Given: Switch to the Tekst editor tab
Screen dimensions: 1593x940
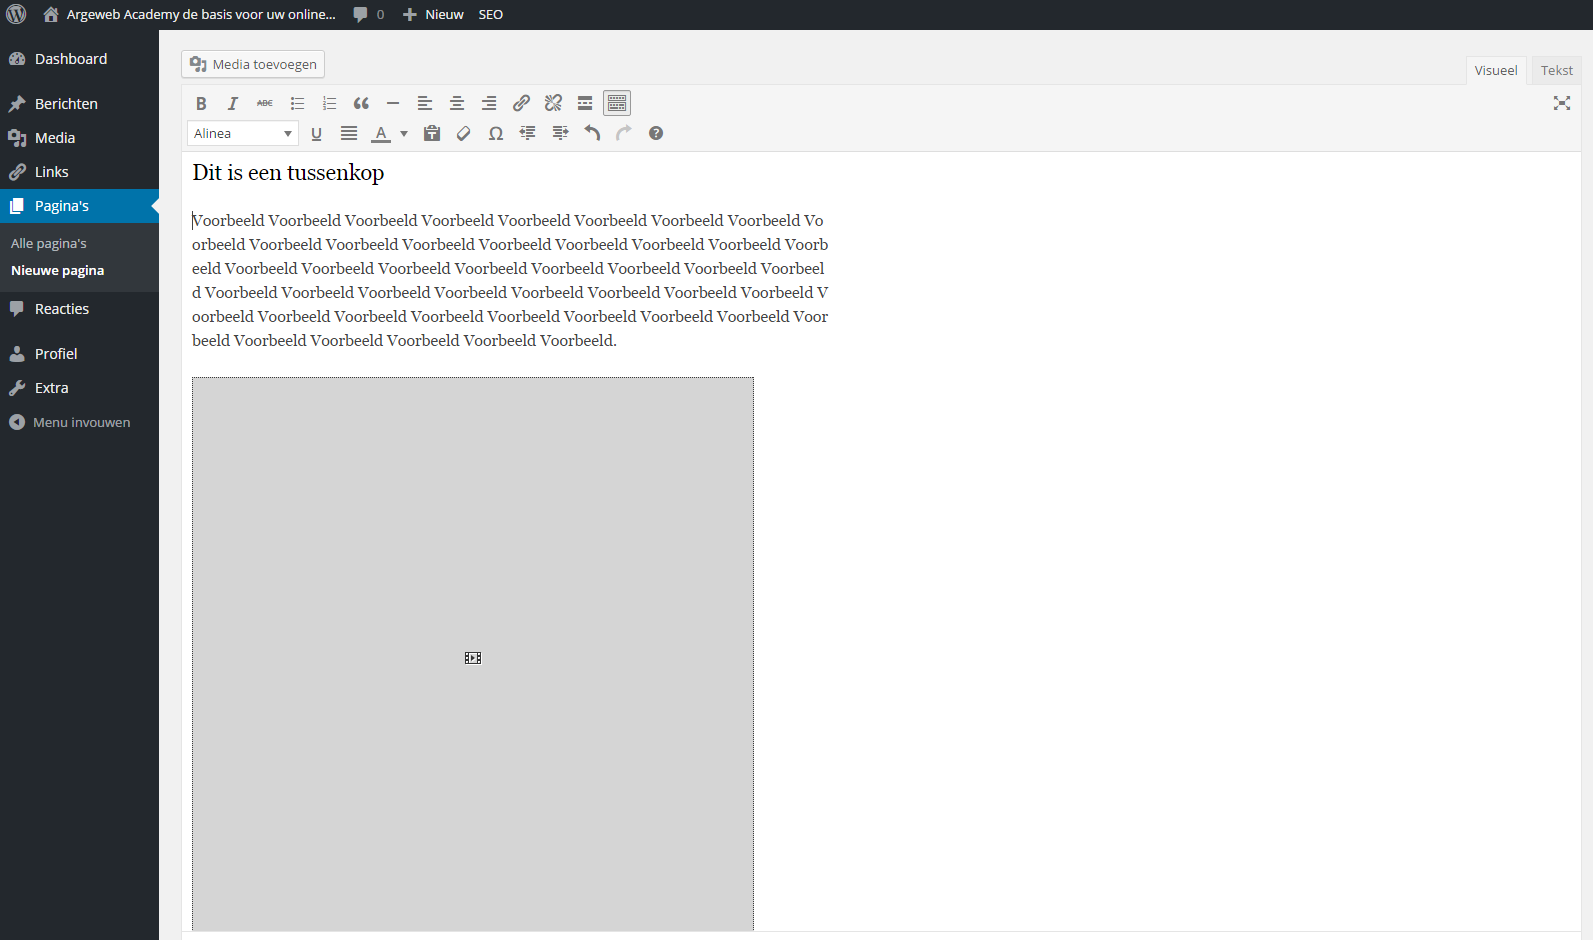Looking at the screenshot, I should (x=1556, y=70).
